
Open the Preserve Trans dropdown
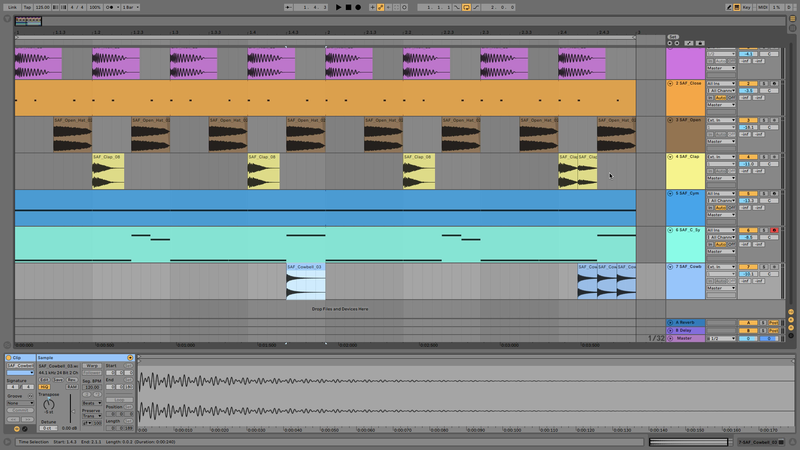point(92,416)
